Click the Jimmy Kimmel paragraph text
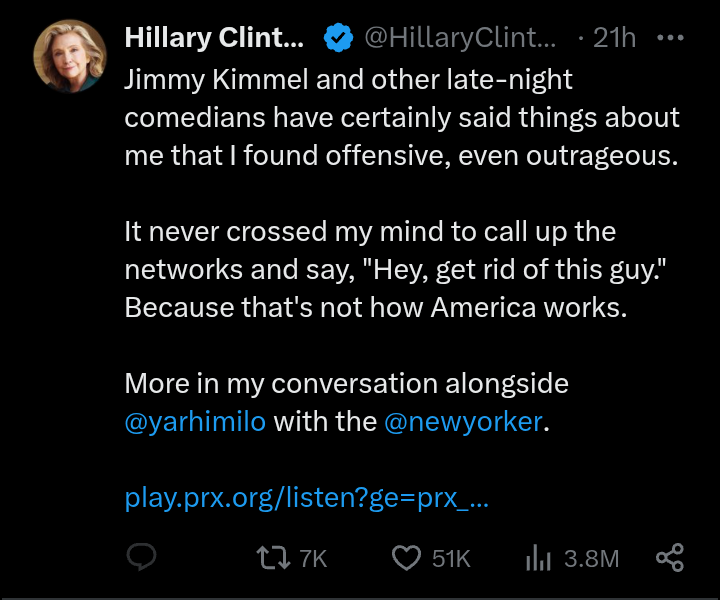 point(400,117)
